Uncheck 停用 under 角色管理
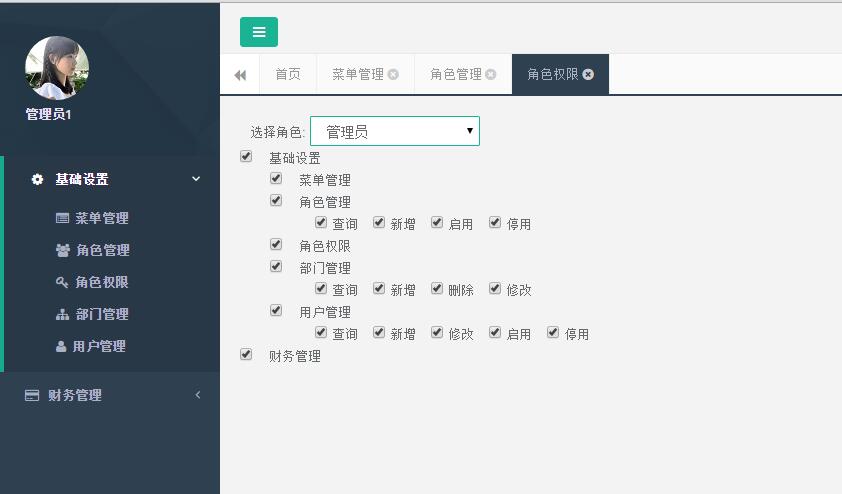 [495, 222]
